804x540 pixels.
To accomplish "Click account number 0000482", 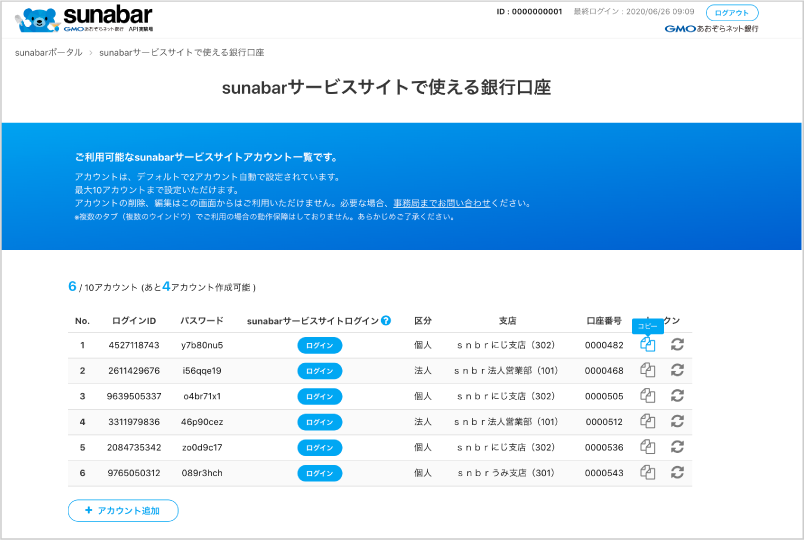I will click(x=604, y=345).
